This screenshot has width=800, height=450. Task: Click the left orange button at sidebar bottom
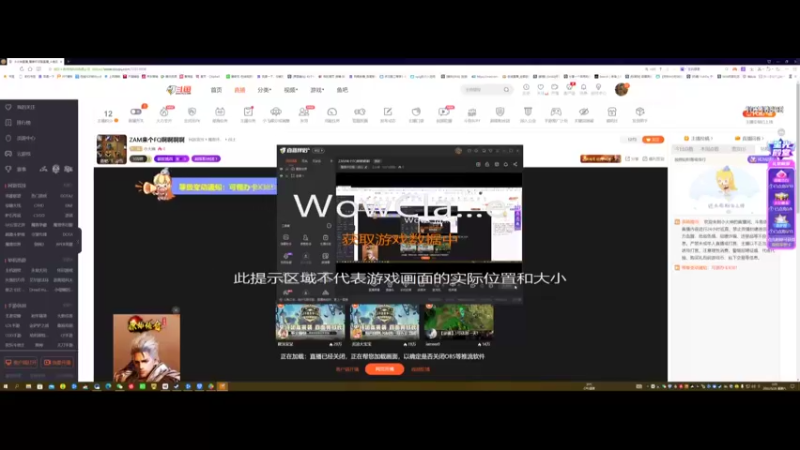coord(21,362)
